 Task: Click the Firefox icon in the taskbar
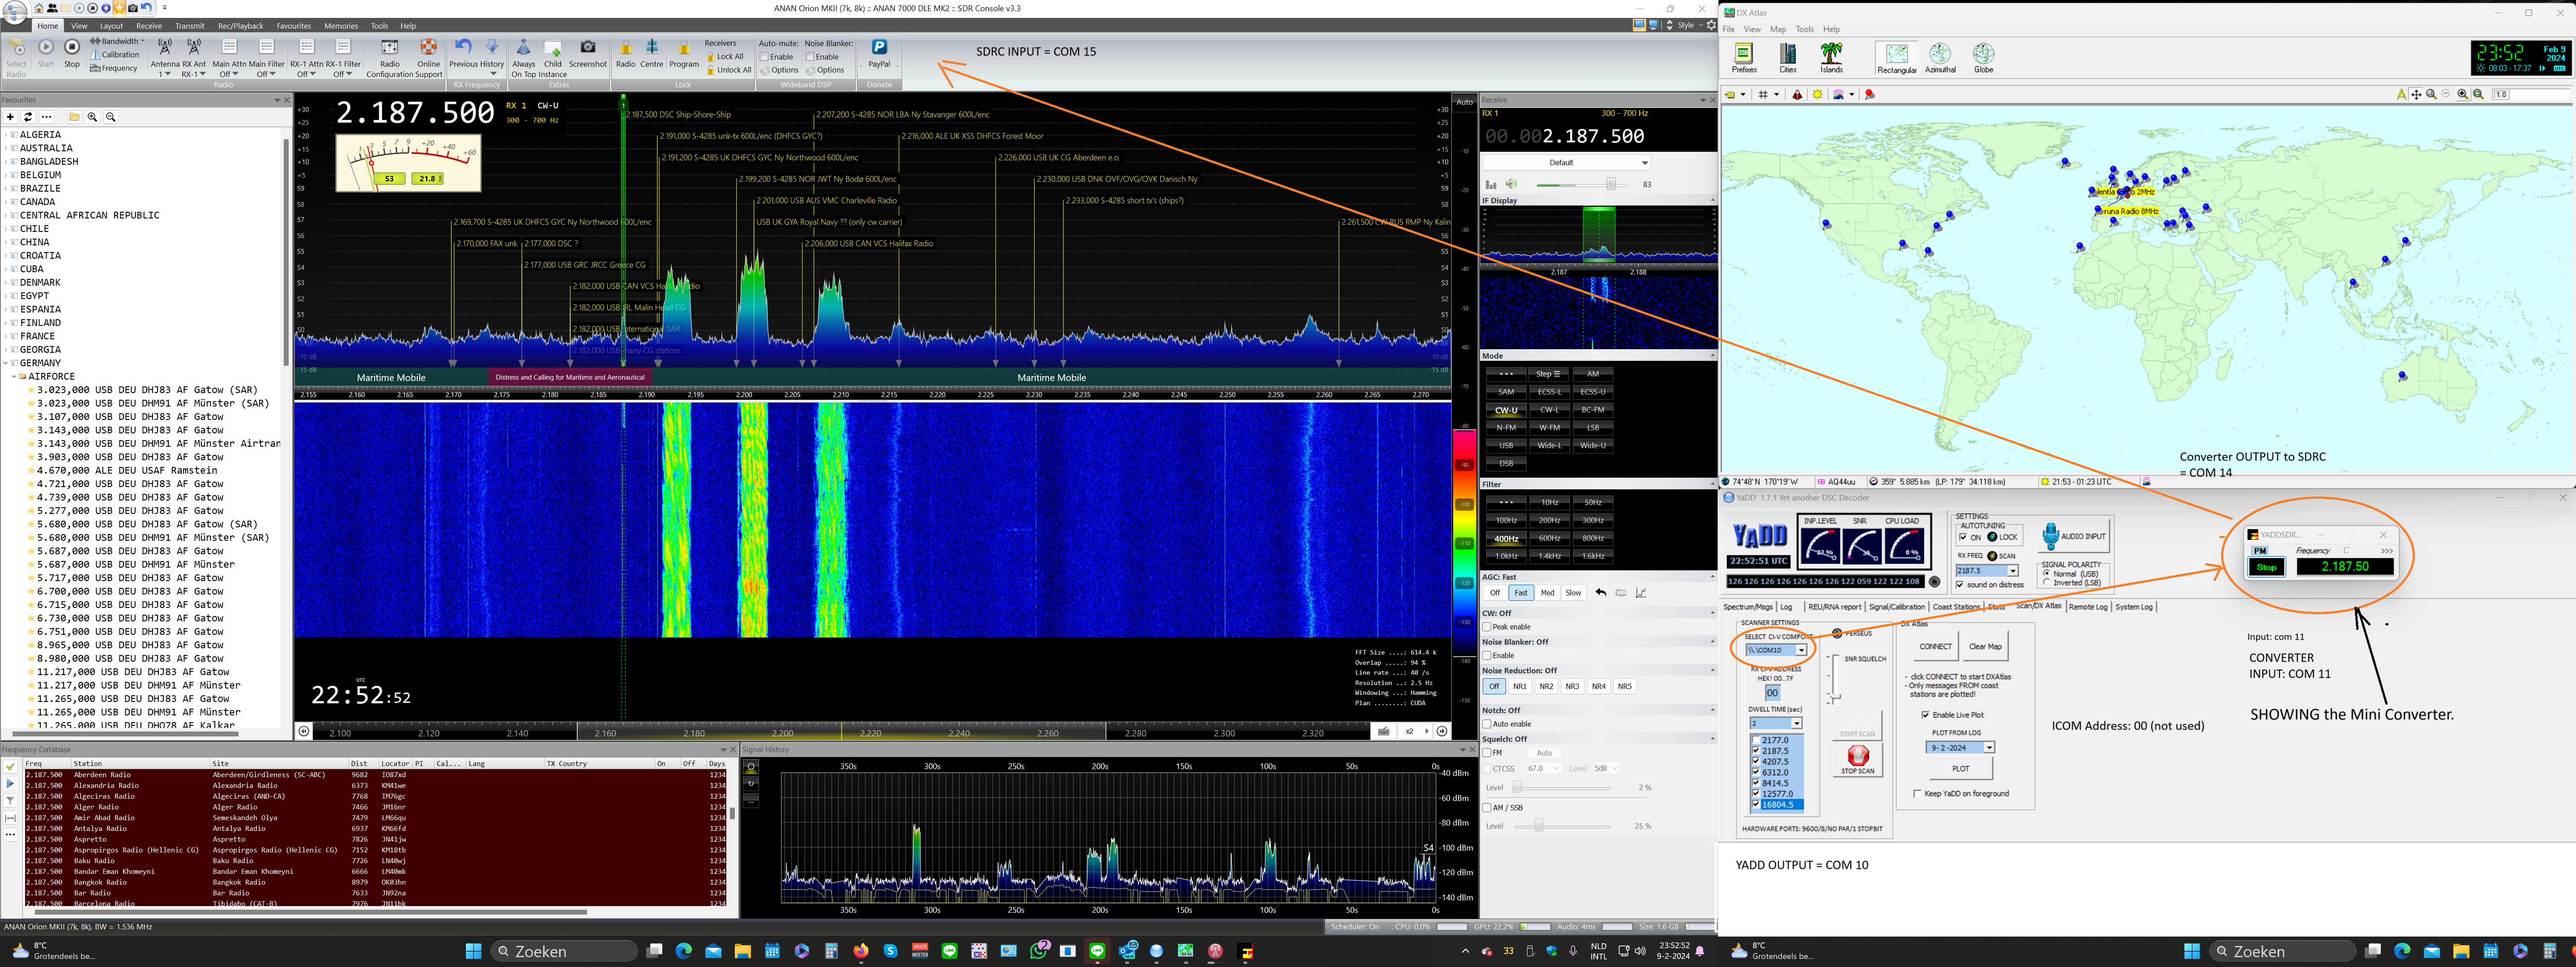861,951
